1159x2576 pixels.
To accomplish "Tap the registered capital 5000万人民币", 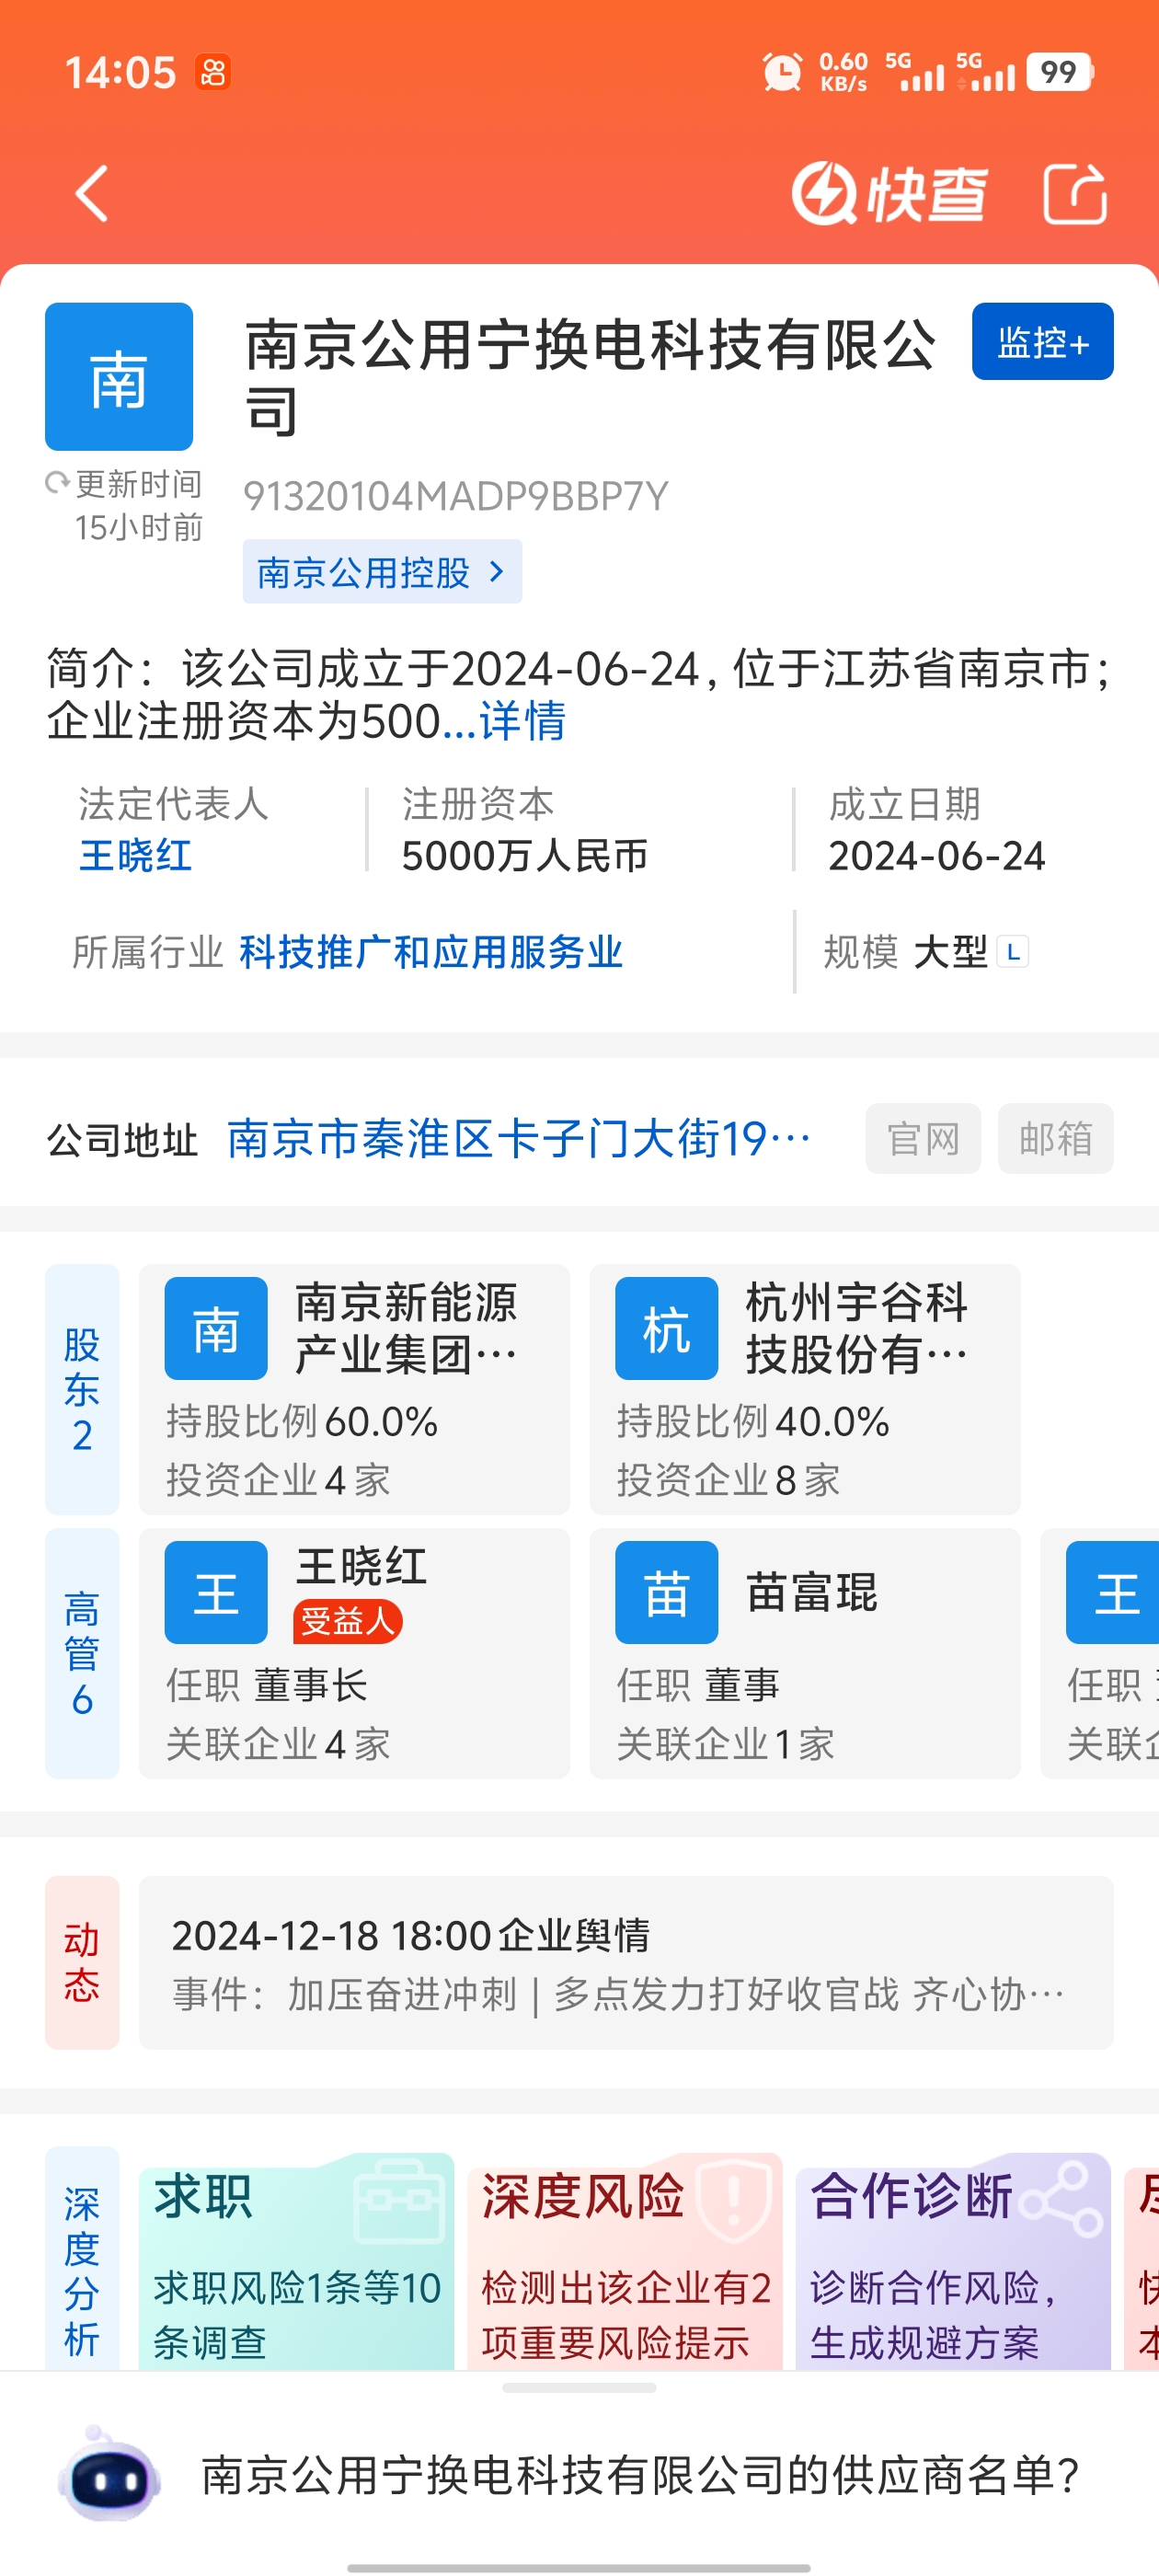I will [x=525, y=856].
